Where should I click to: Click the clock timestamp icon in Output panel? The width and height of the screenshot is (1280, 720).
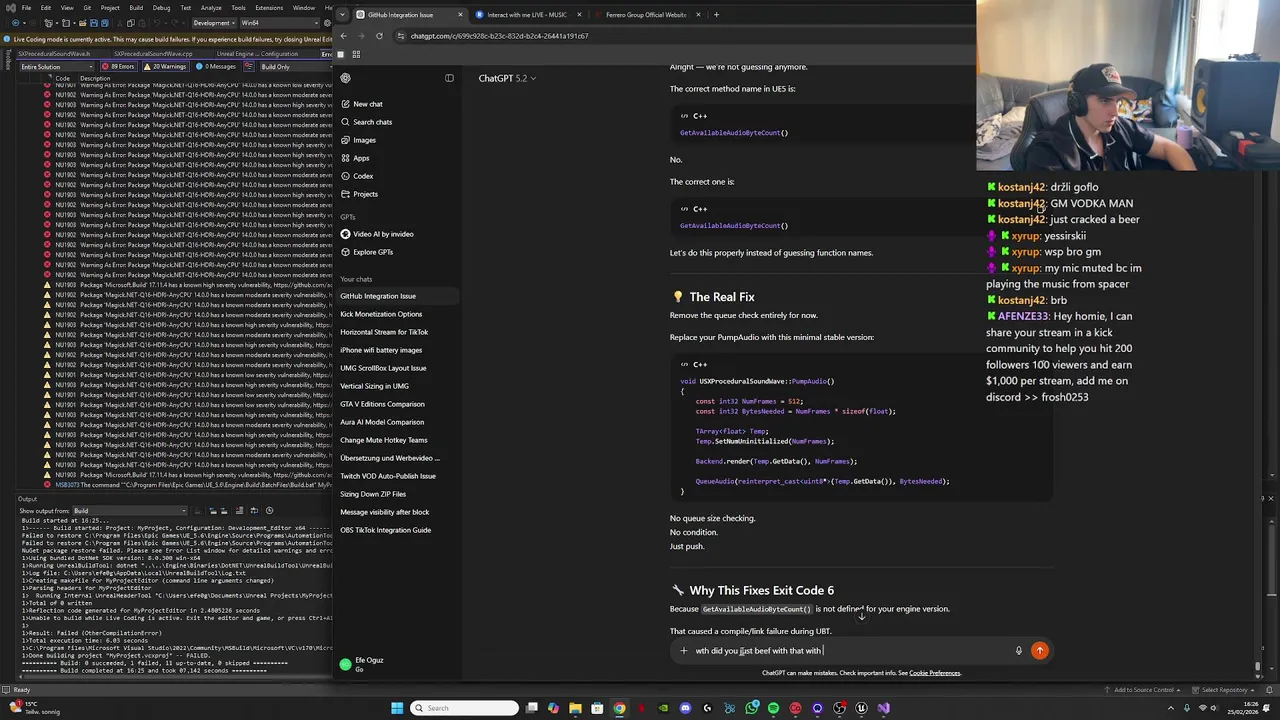(x=269, y=510)
